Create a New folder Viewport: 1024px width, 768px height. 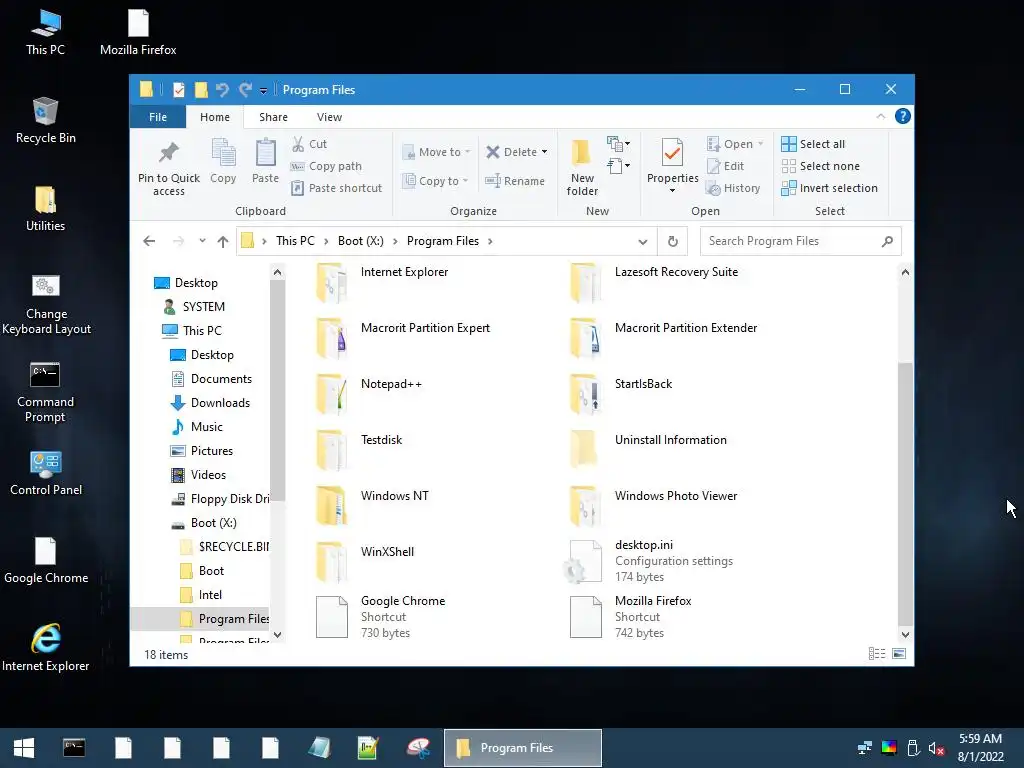pyautogui.click(x=582, y=167)
